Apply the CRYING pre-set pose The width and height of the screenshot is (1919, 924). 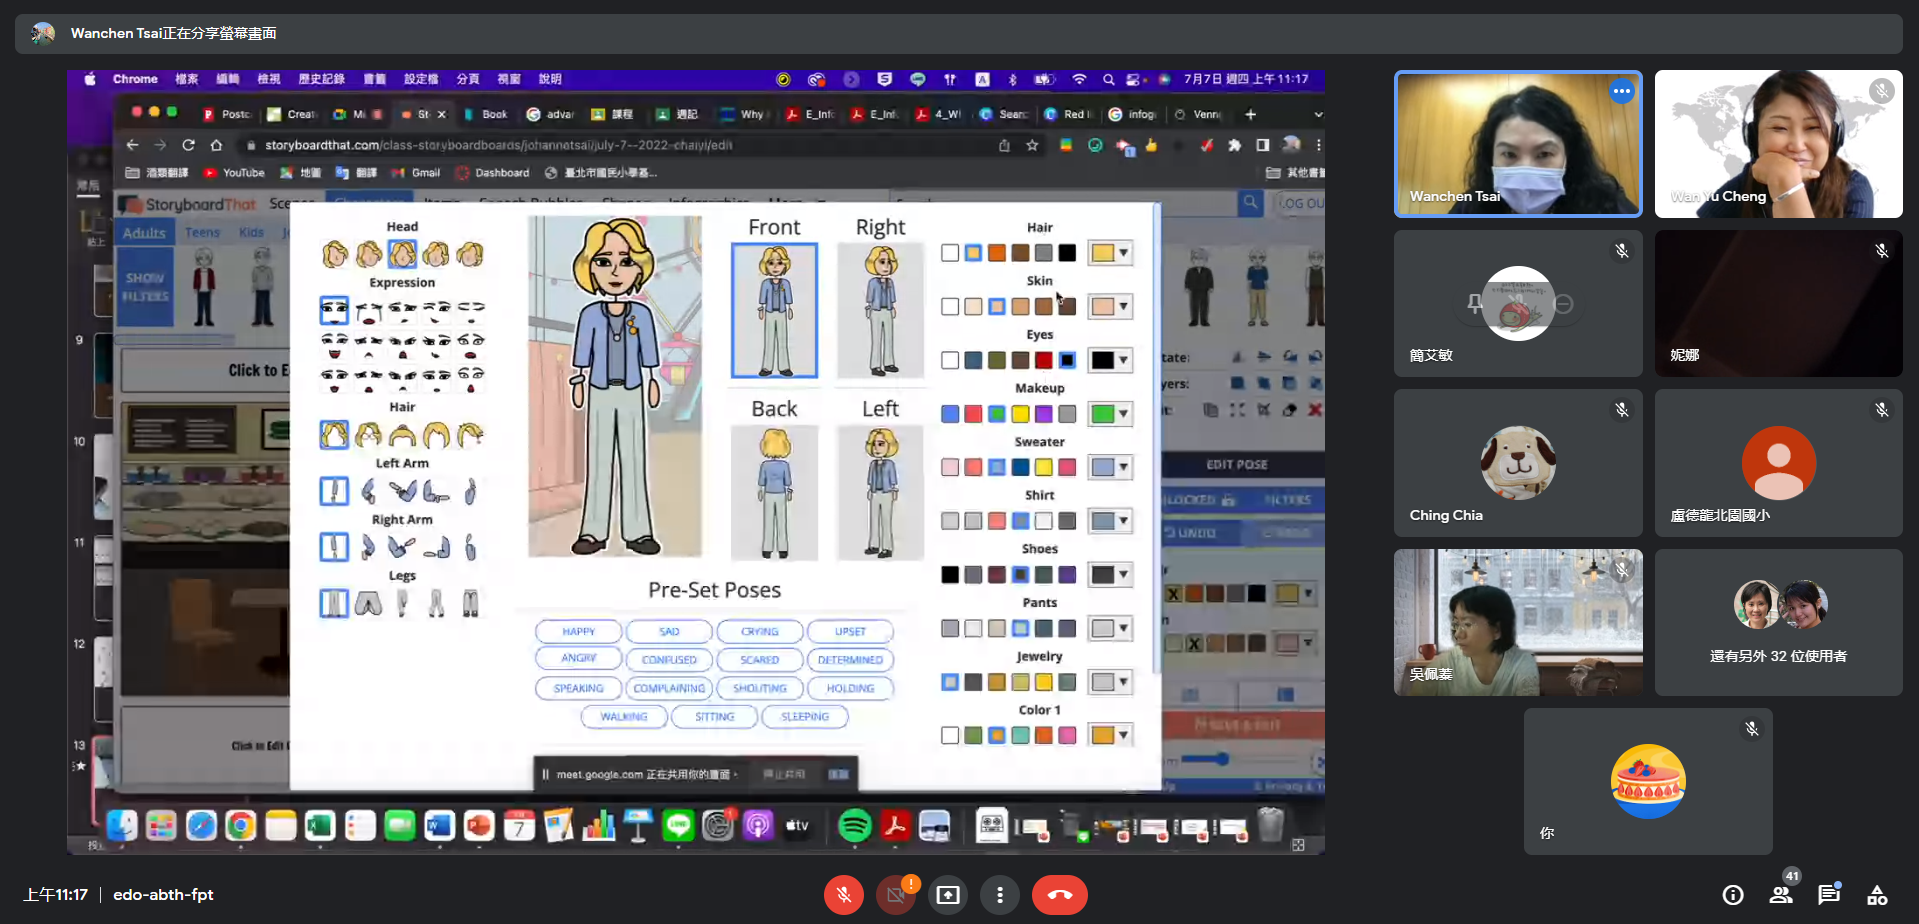point(760,632)
